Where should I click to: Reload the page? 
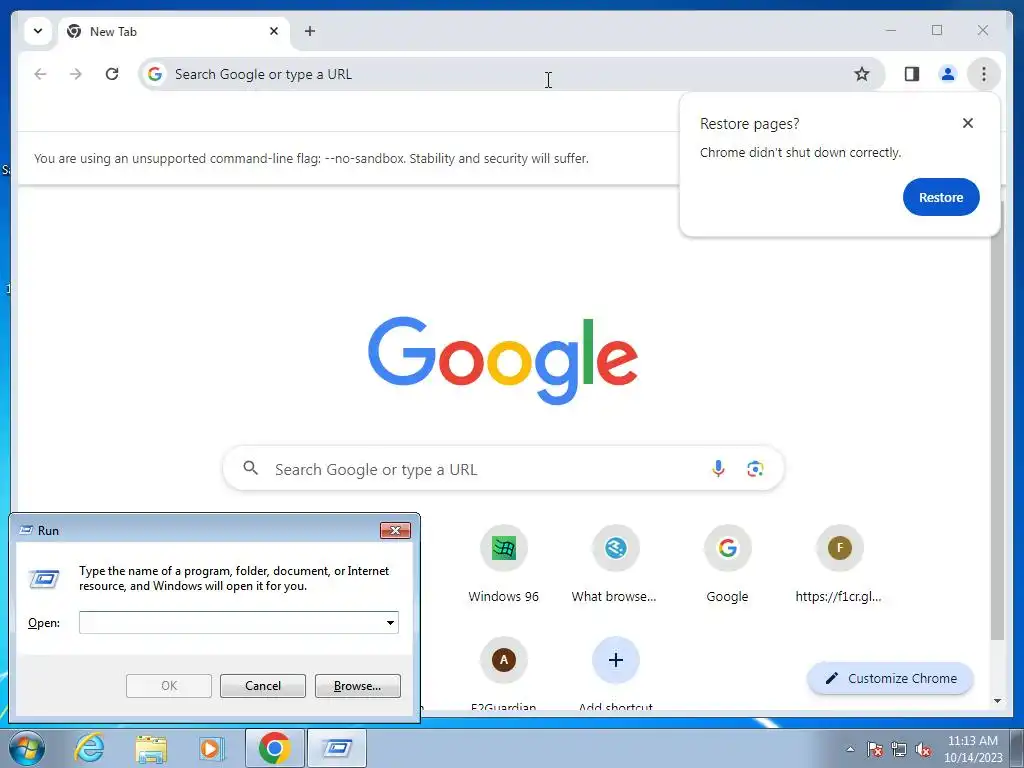click(x=112, y=74)
